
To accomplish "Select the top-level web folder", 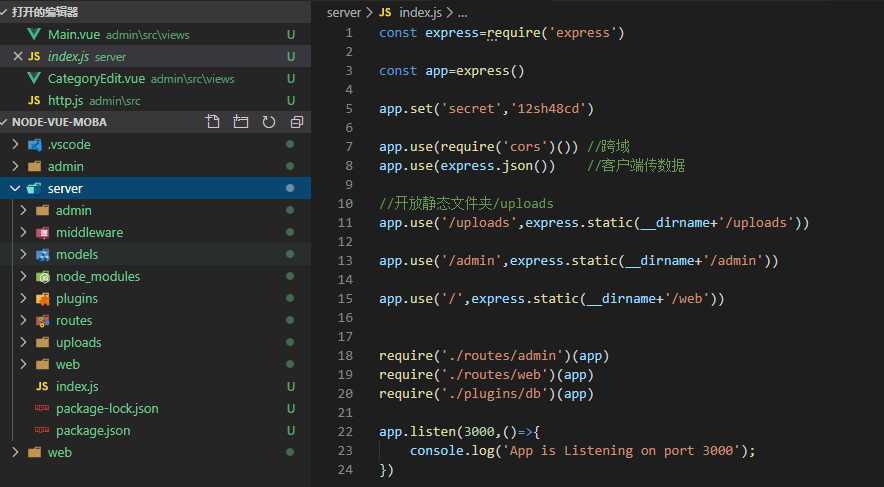I will tap(60, 452).
